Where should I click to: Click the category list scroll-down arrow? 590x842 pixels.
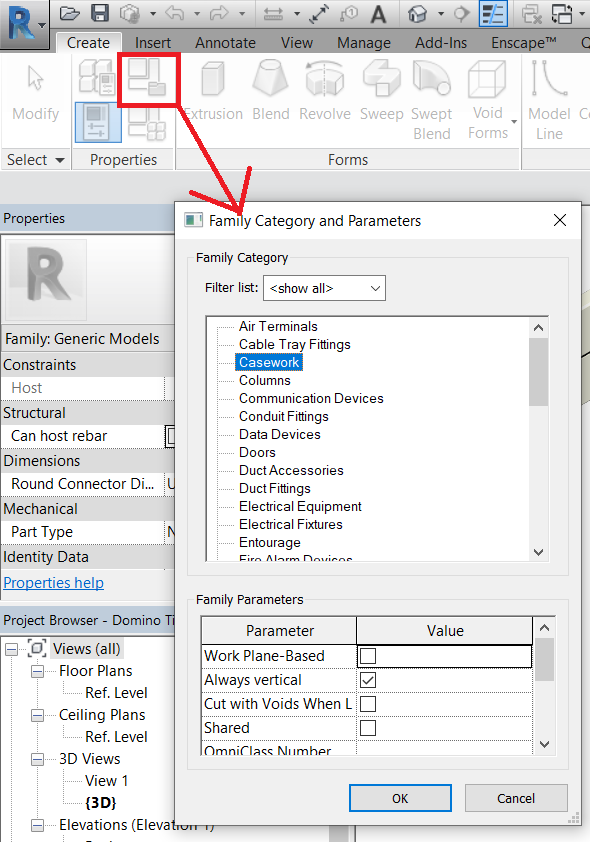point(539,552)
